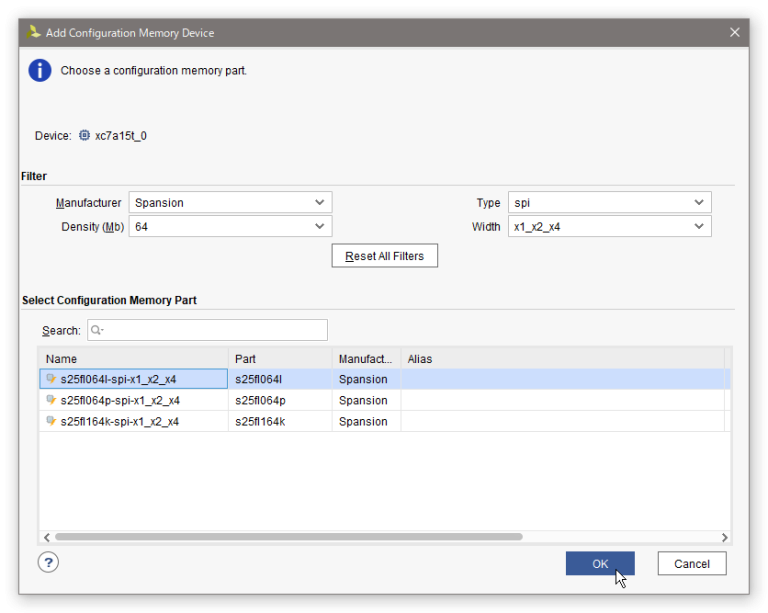768x613 pixels.
Task: Sort by the Name column header
Action: [x=133, y=358]
